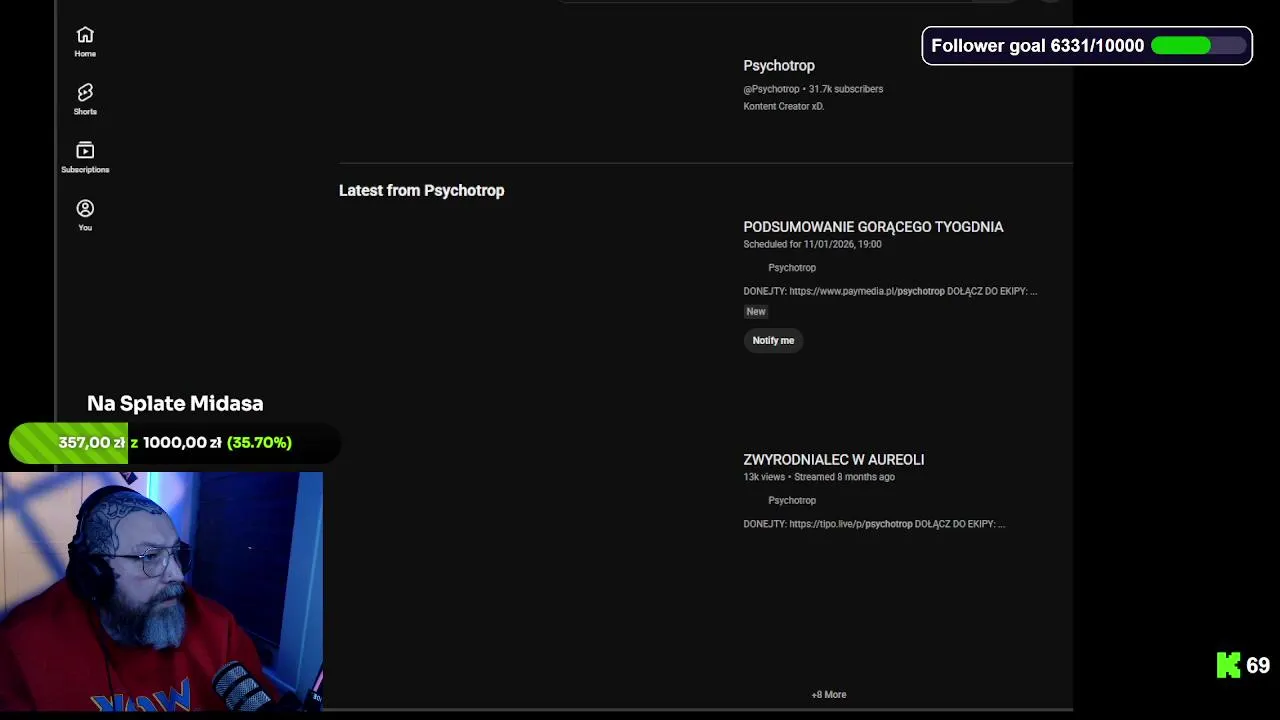Open the You profile icon
The width and height of the screenshot is (1280, 720).
[x=85, y=215]
